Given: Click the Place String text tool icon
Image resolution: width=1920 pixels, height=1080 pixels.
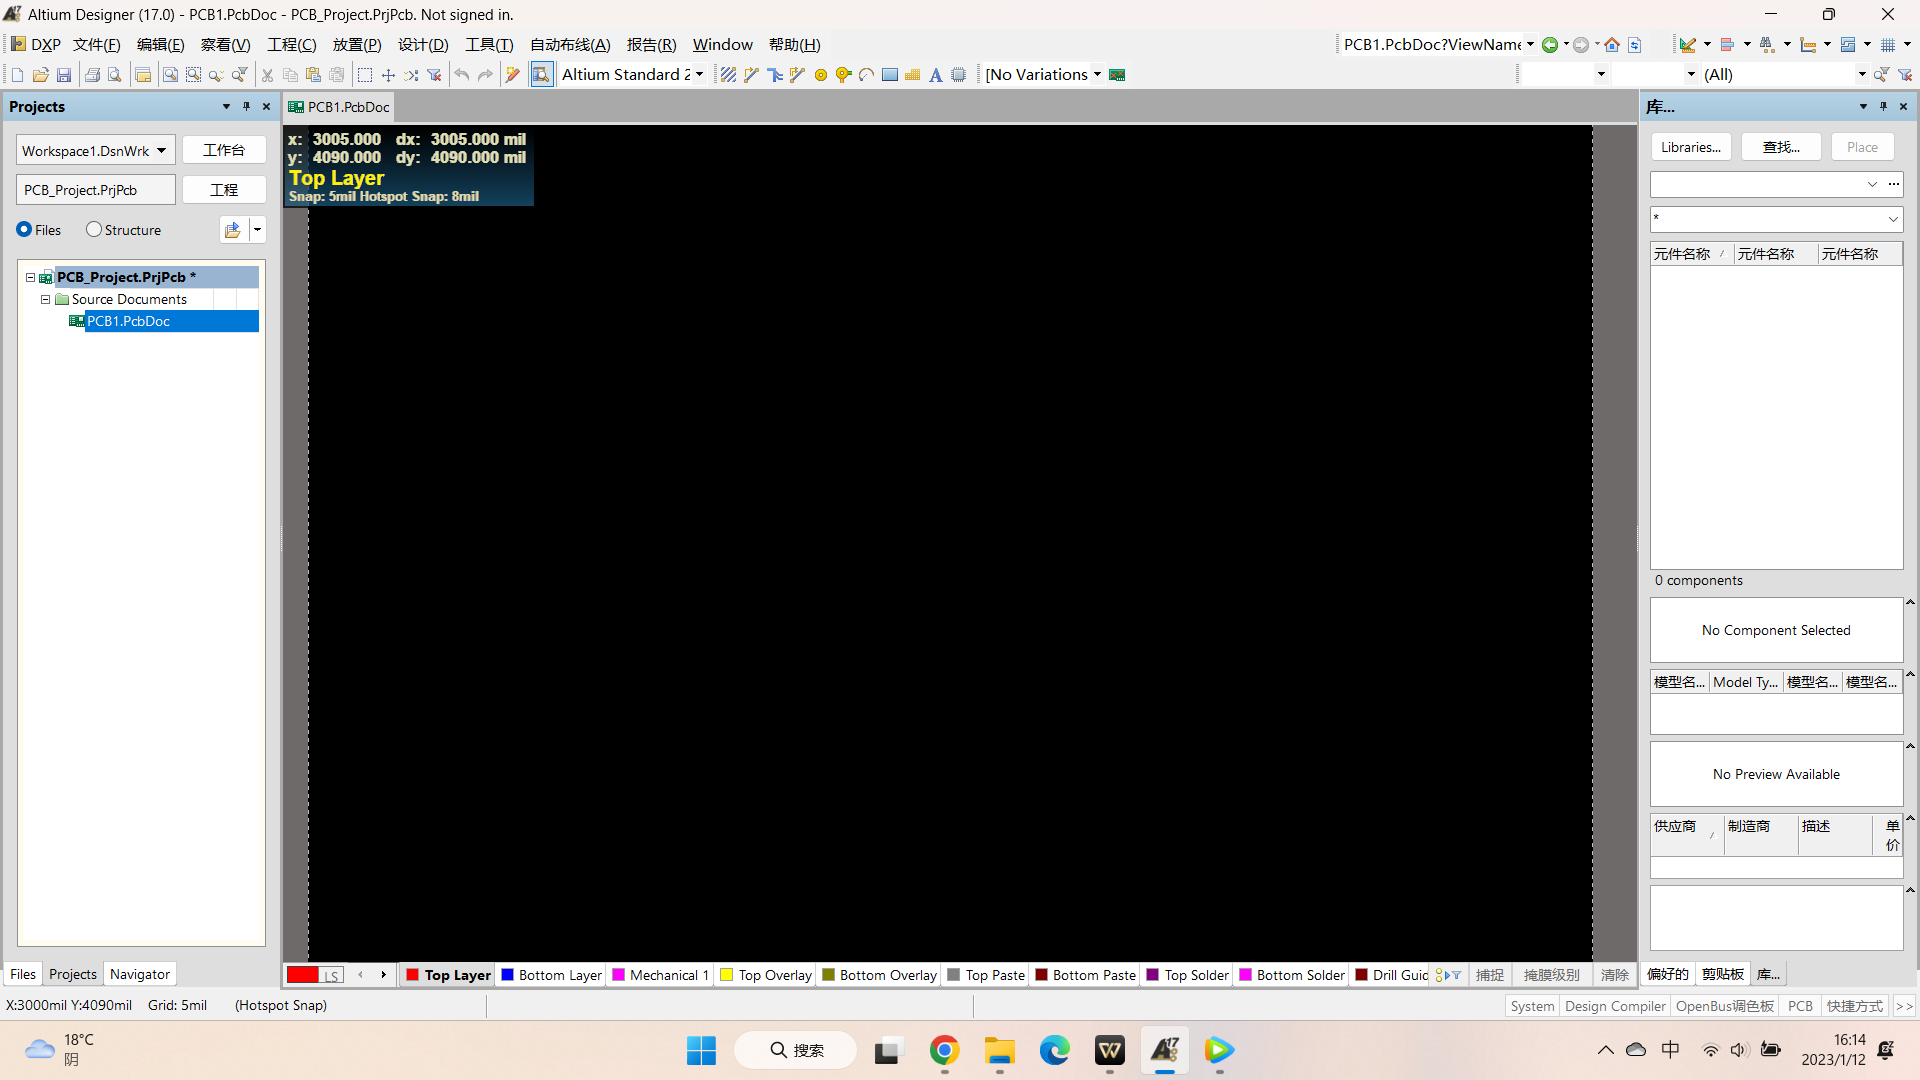Looking at the screenshot, I should pyautogui.click(x=935, y=75).
